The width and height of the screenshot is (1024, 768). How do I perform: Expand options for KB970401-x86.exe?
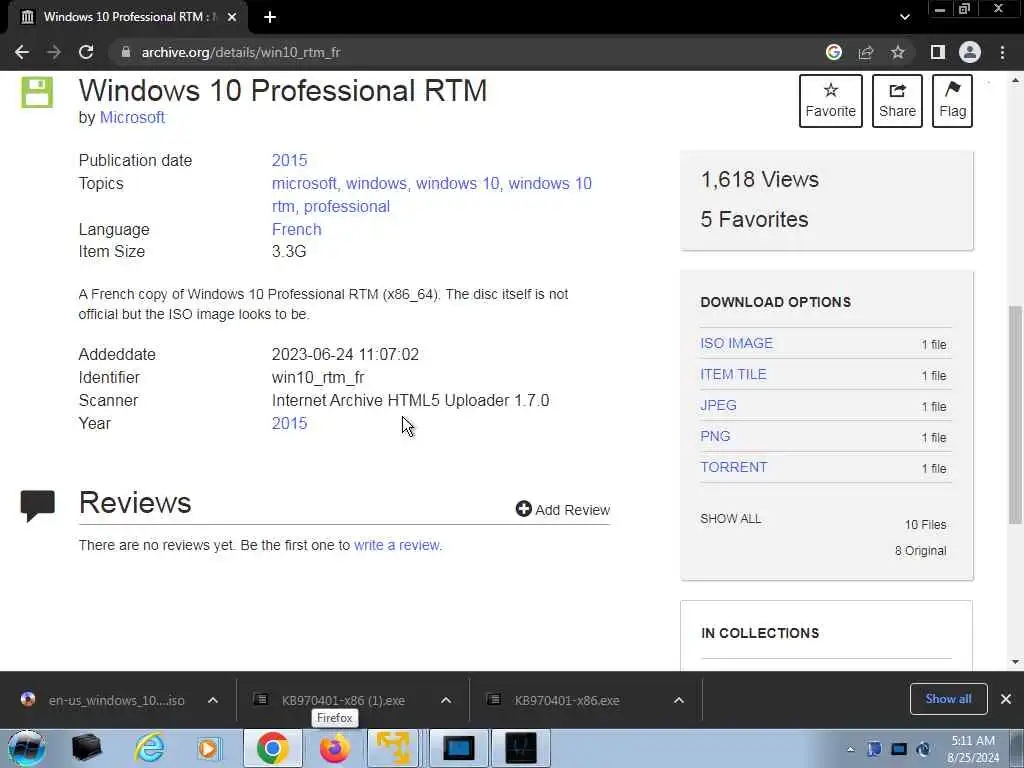679,700
